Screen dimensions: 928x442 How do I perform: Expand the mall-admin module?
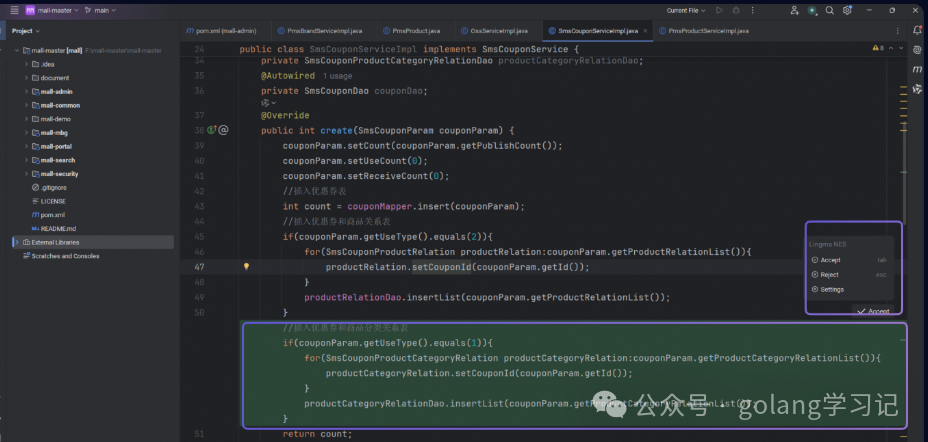[x=27, y=92]
